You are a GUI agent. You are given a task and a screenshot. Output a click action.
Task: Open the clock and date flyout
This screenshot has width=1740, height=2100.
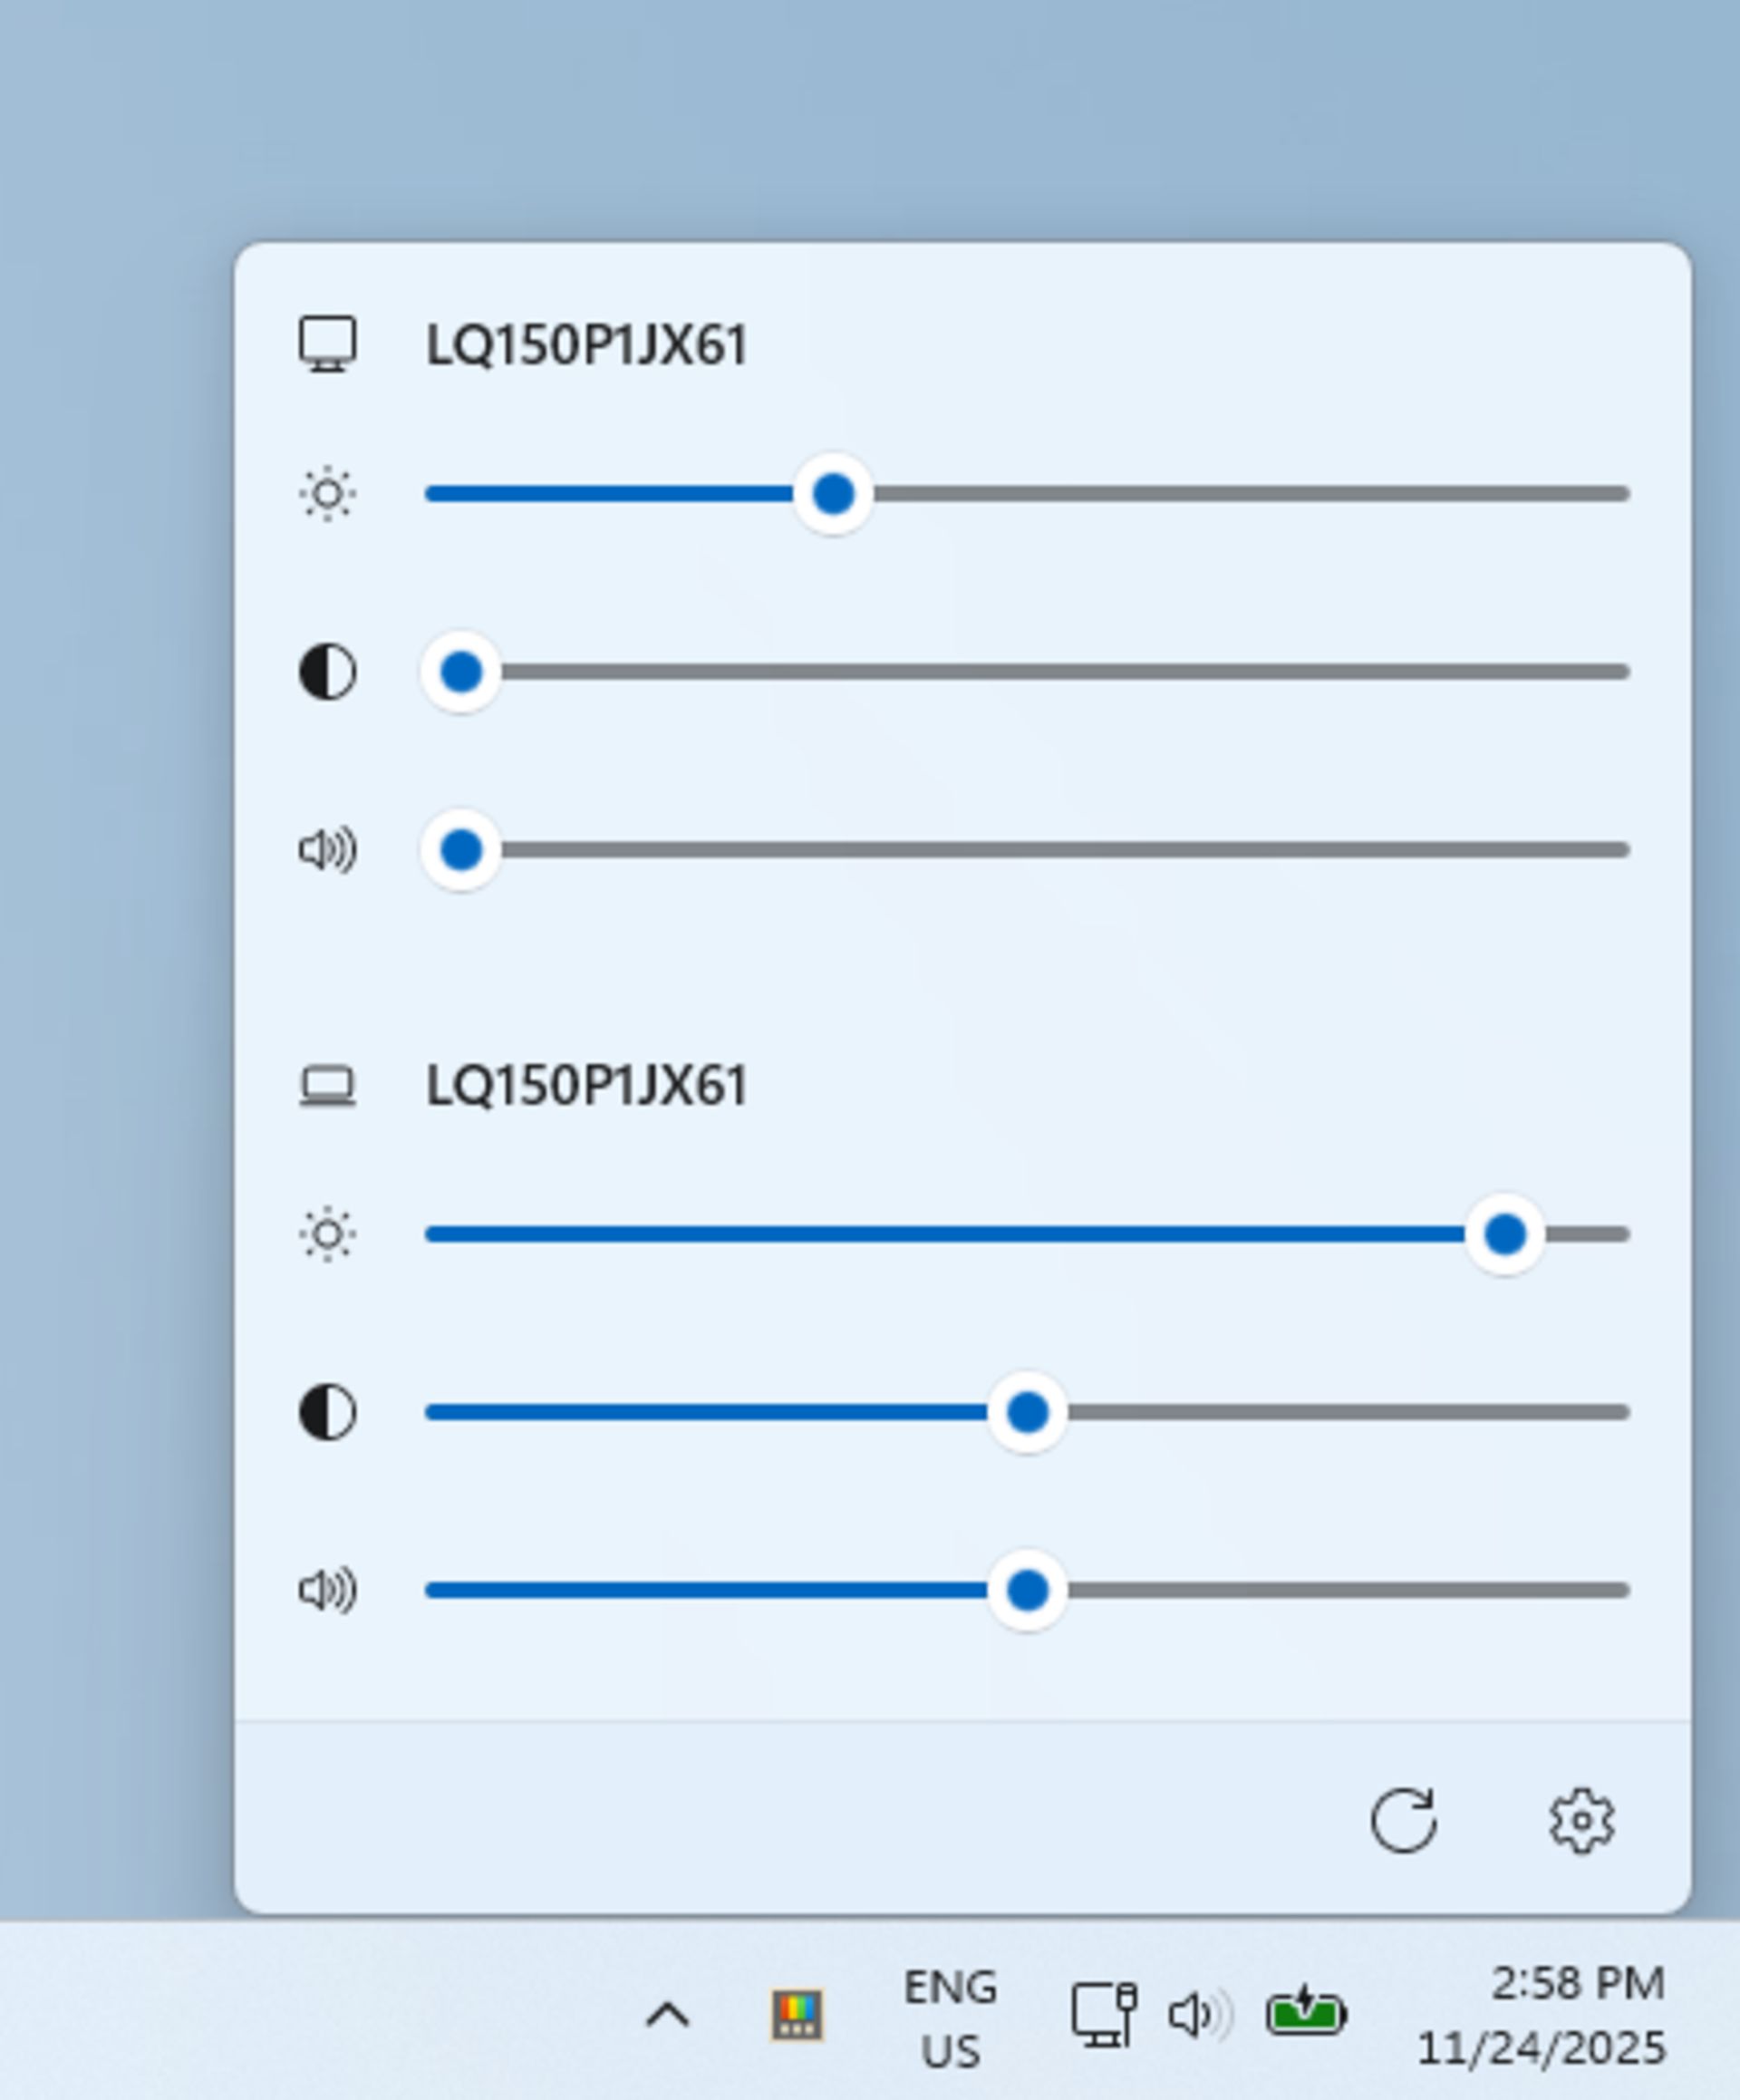1542,2014
